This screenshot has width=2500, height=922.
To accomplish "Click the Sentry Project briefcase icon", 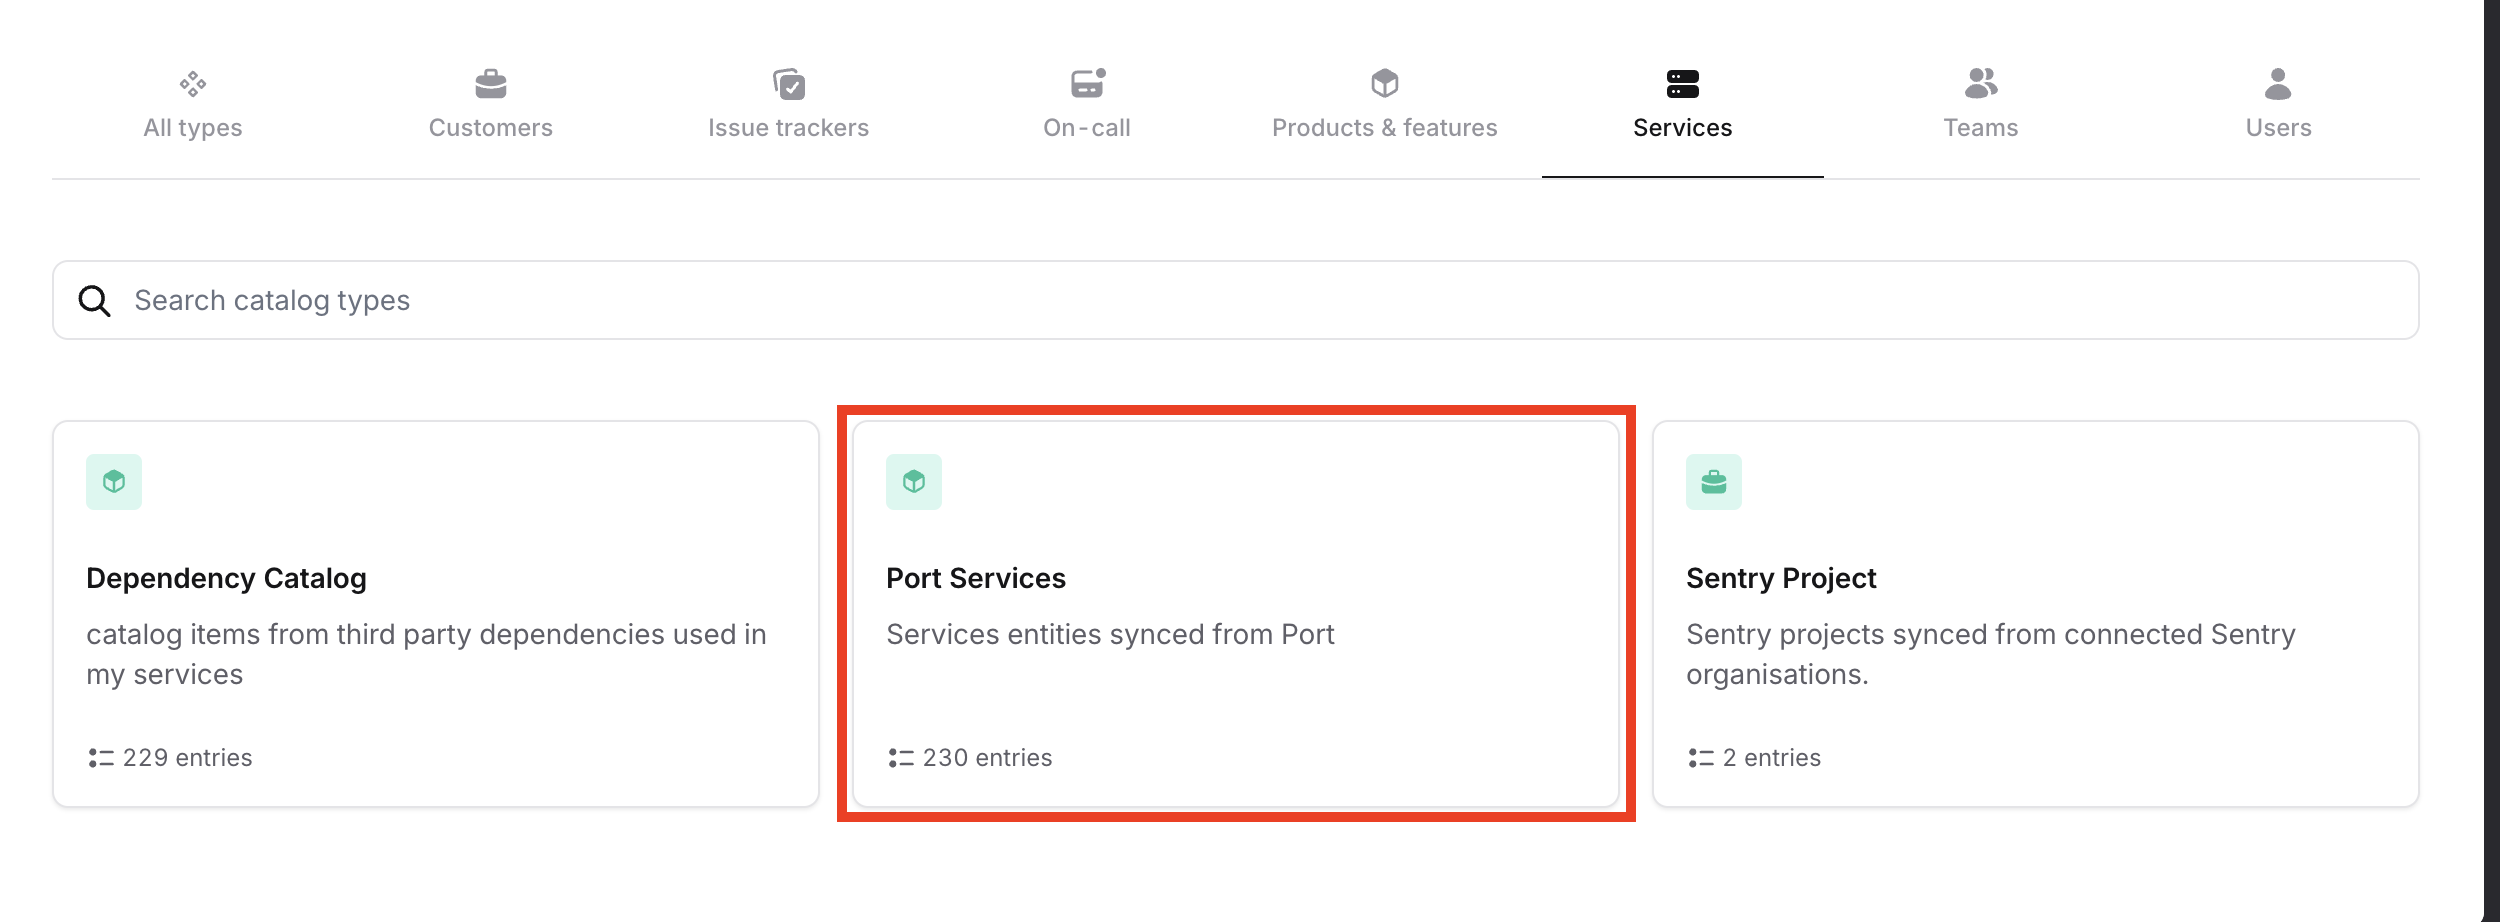I will point(1714,482).
